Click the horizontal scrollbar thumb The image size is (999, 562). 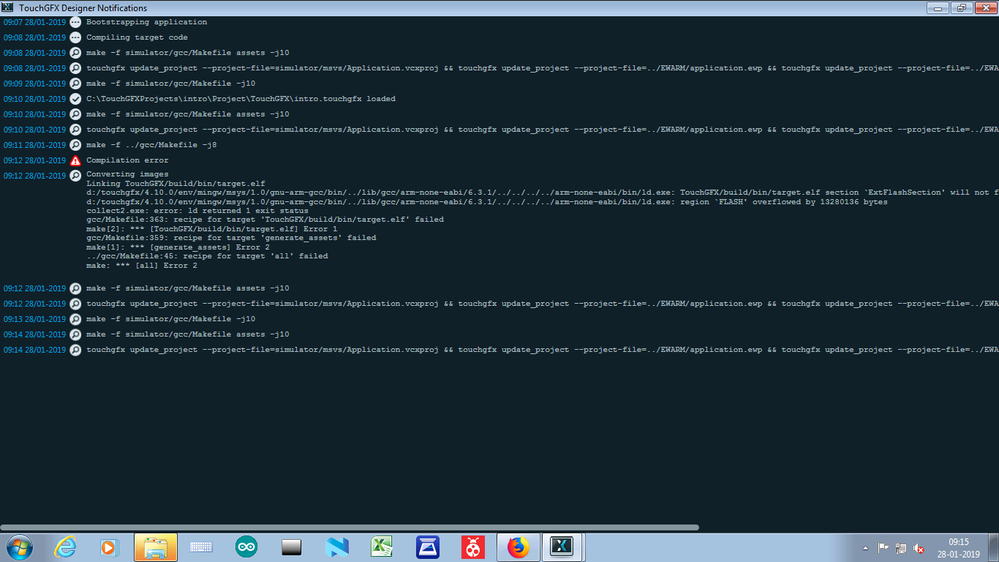[350, 528]
